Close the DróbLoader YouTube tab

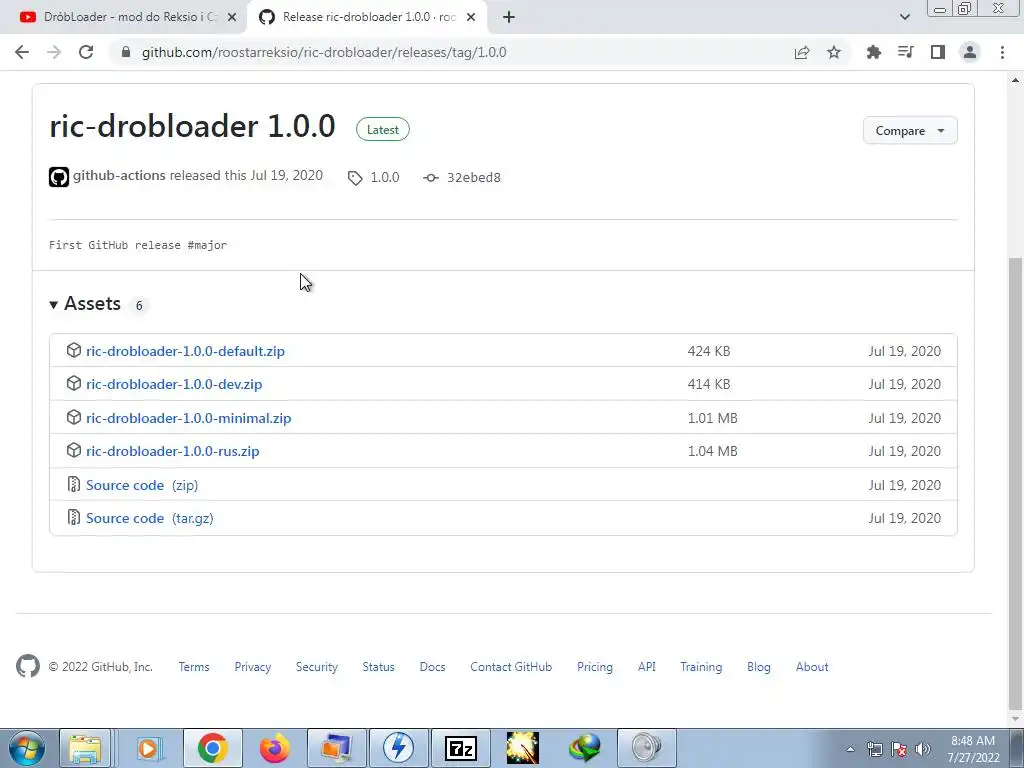[x=232, y=18]
